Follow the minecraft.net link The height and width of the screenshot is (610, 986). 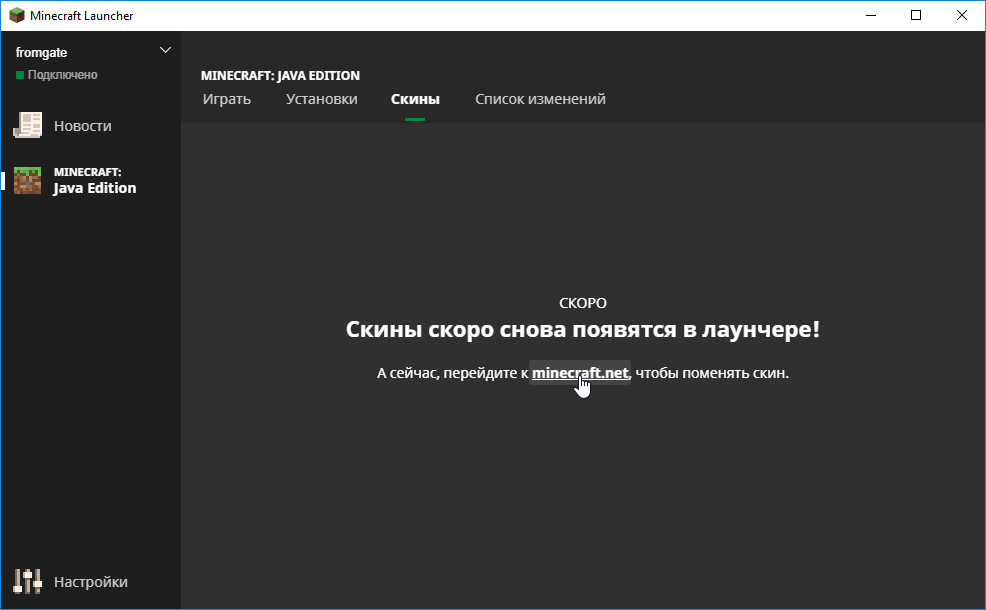point(580,373)
